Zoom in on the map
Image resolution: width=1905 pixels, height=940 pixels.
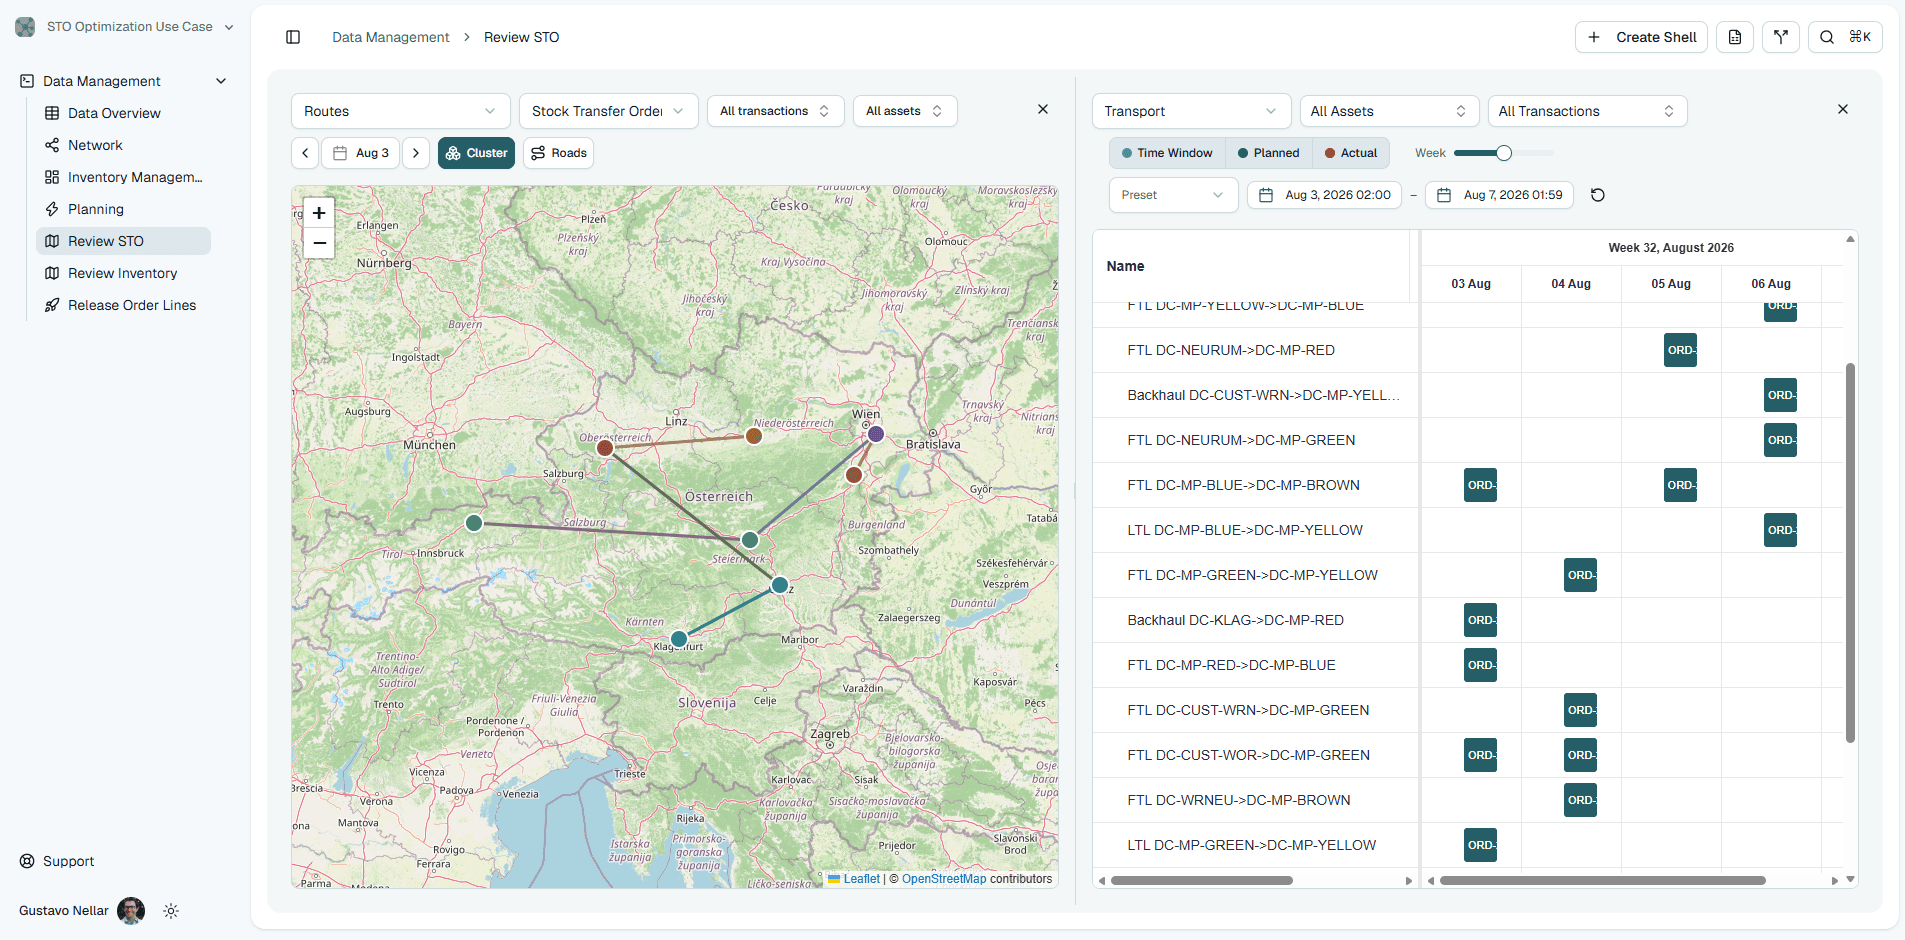pos(319,213)
